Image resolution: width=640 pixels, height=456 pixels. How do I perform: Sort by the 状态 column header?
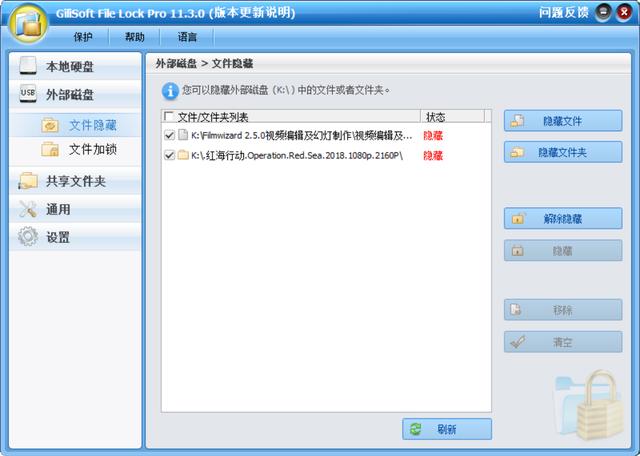tap(452, 117)
